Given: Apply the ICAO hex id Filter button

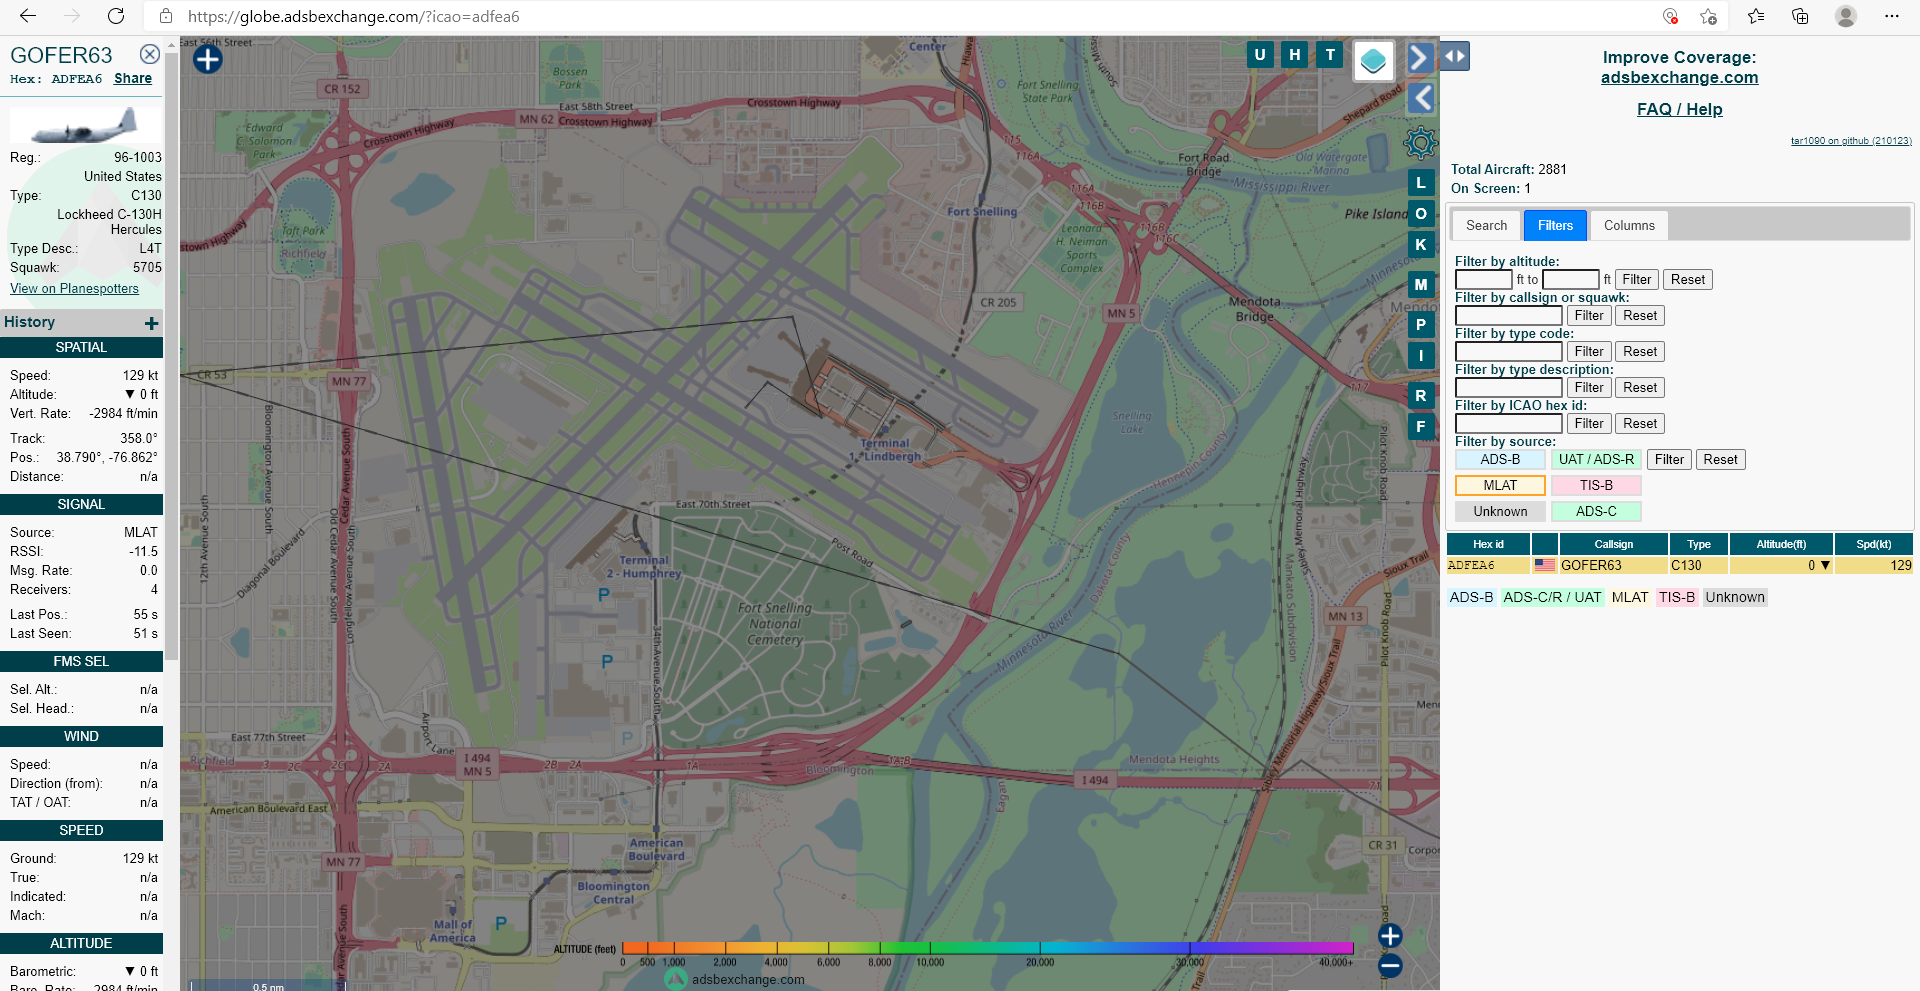Looking at the screenshot, I should pos(1589,424).
